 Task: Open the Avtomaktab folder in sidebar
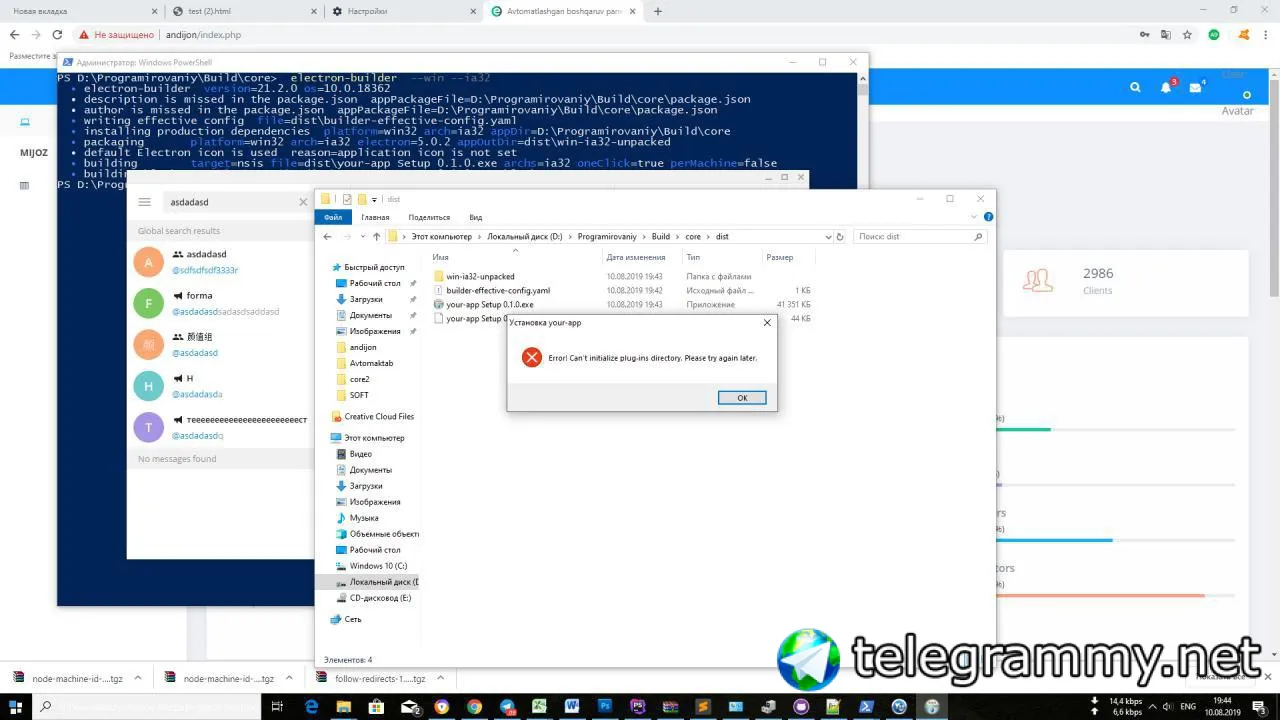[x=371, y=363]
